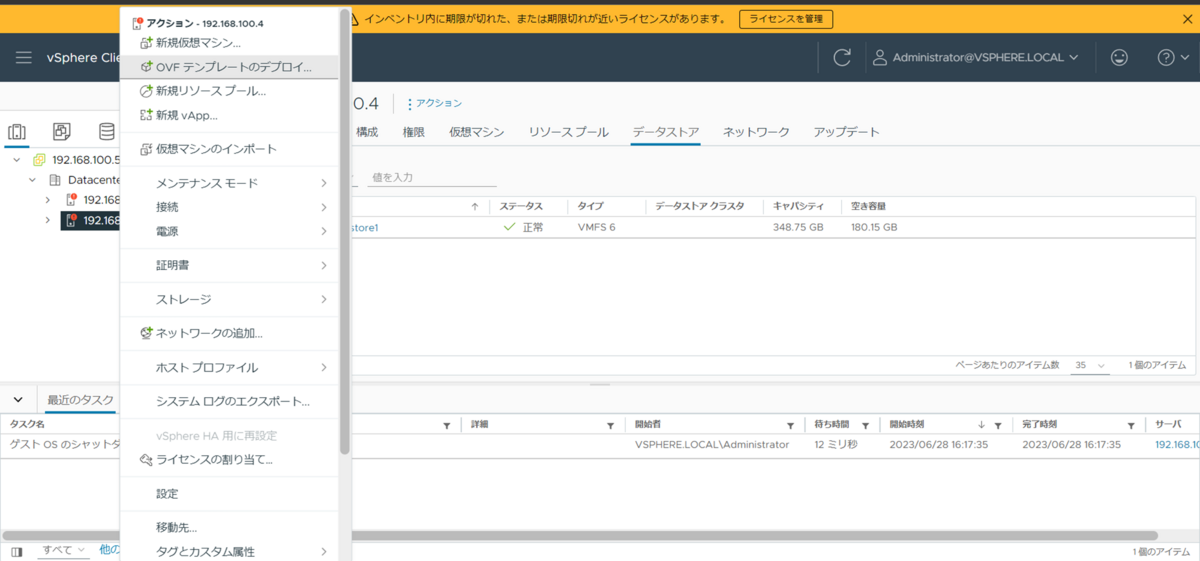Click the horizontal scrollbar of task list
Screen dimensions: 1200x561
pyautogui.click(x=580, y=536)
